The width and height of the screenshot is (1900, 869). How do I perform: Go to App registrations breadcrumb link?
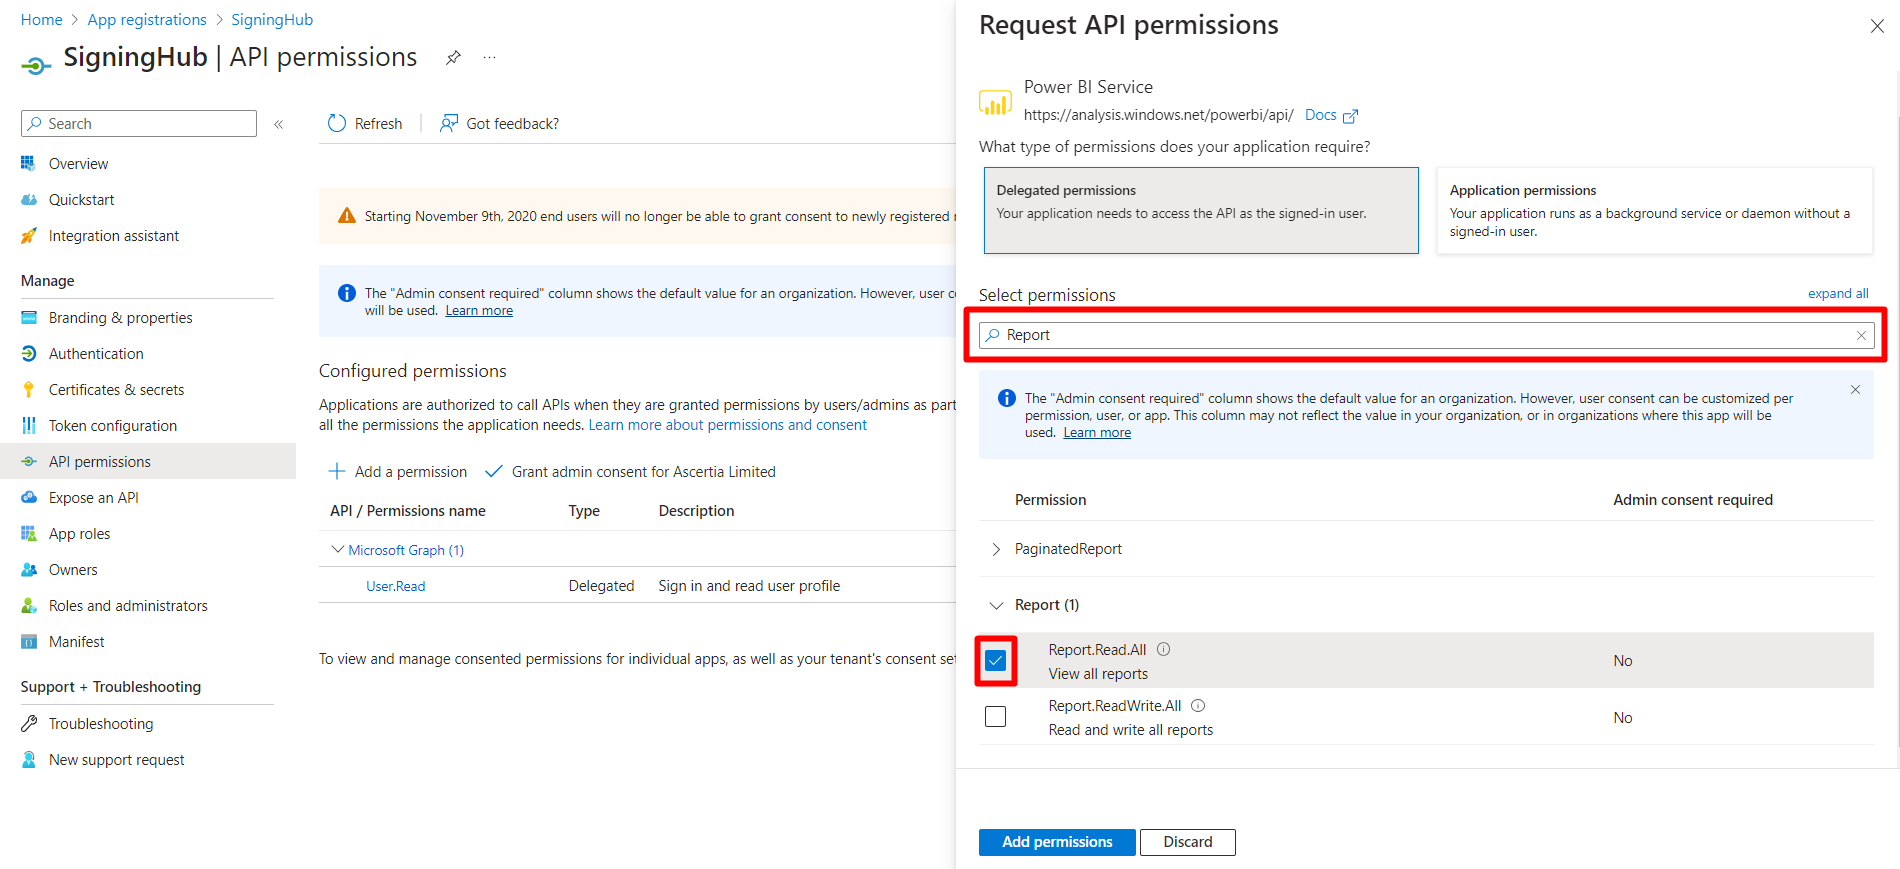147,20
